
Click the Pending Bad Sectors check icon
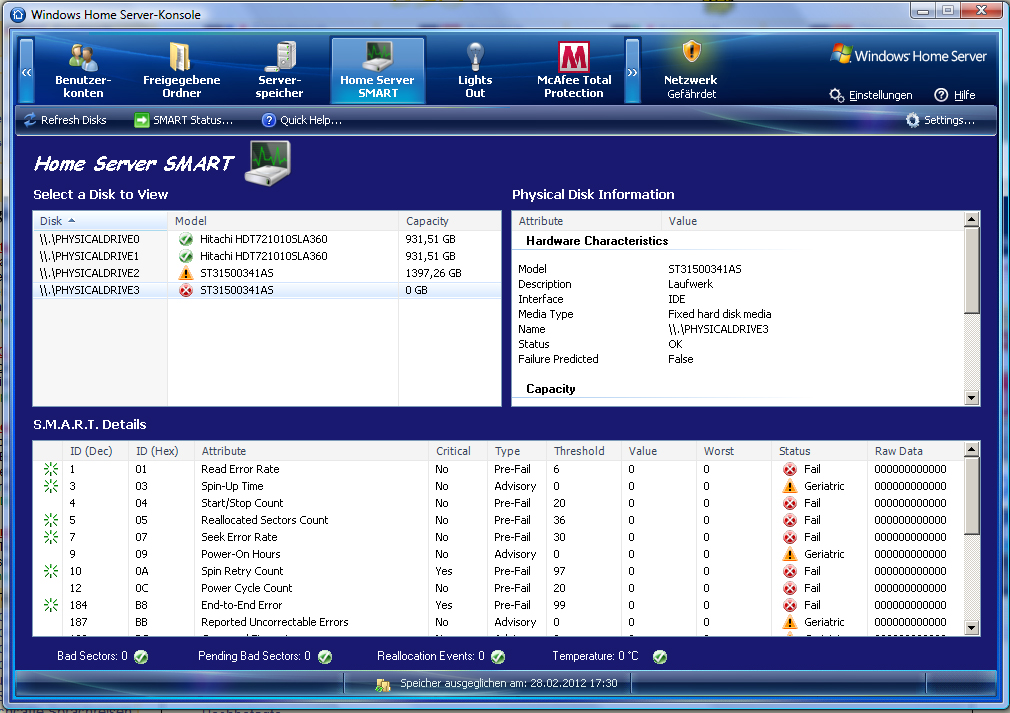click(325, 656)
